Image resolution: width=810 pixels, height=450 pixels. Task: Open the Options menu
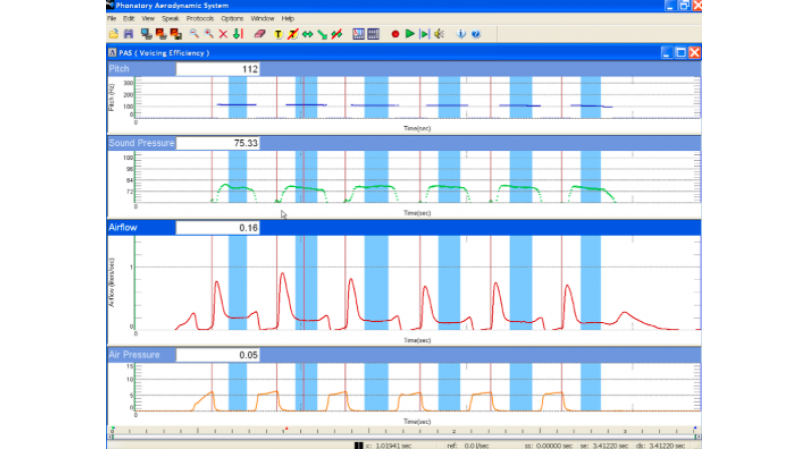click(232, 18)
